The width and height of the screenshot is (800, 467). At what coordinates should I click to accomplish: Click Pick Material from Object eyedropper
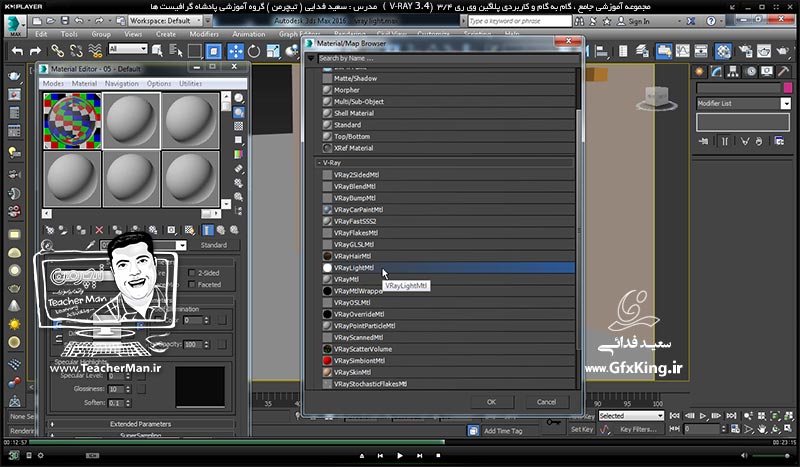coord(90,245)
